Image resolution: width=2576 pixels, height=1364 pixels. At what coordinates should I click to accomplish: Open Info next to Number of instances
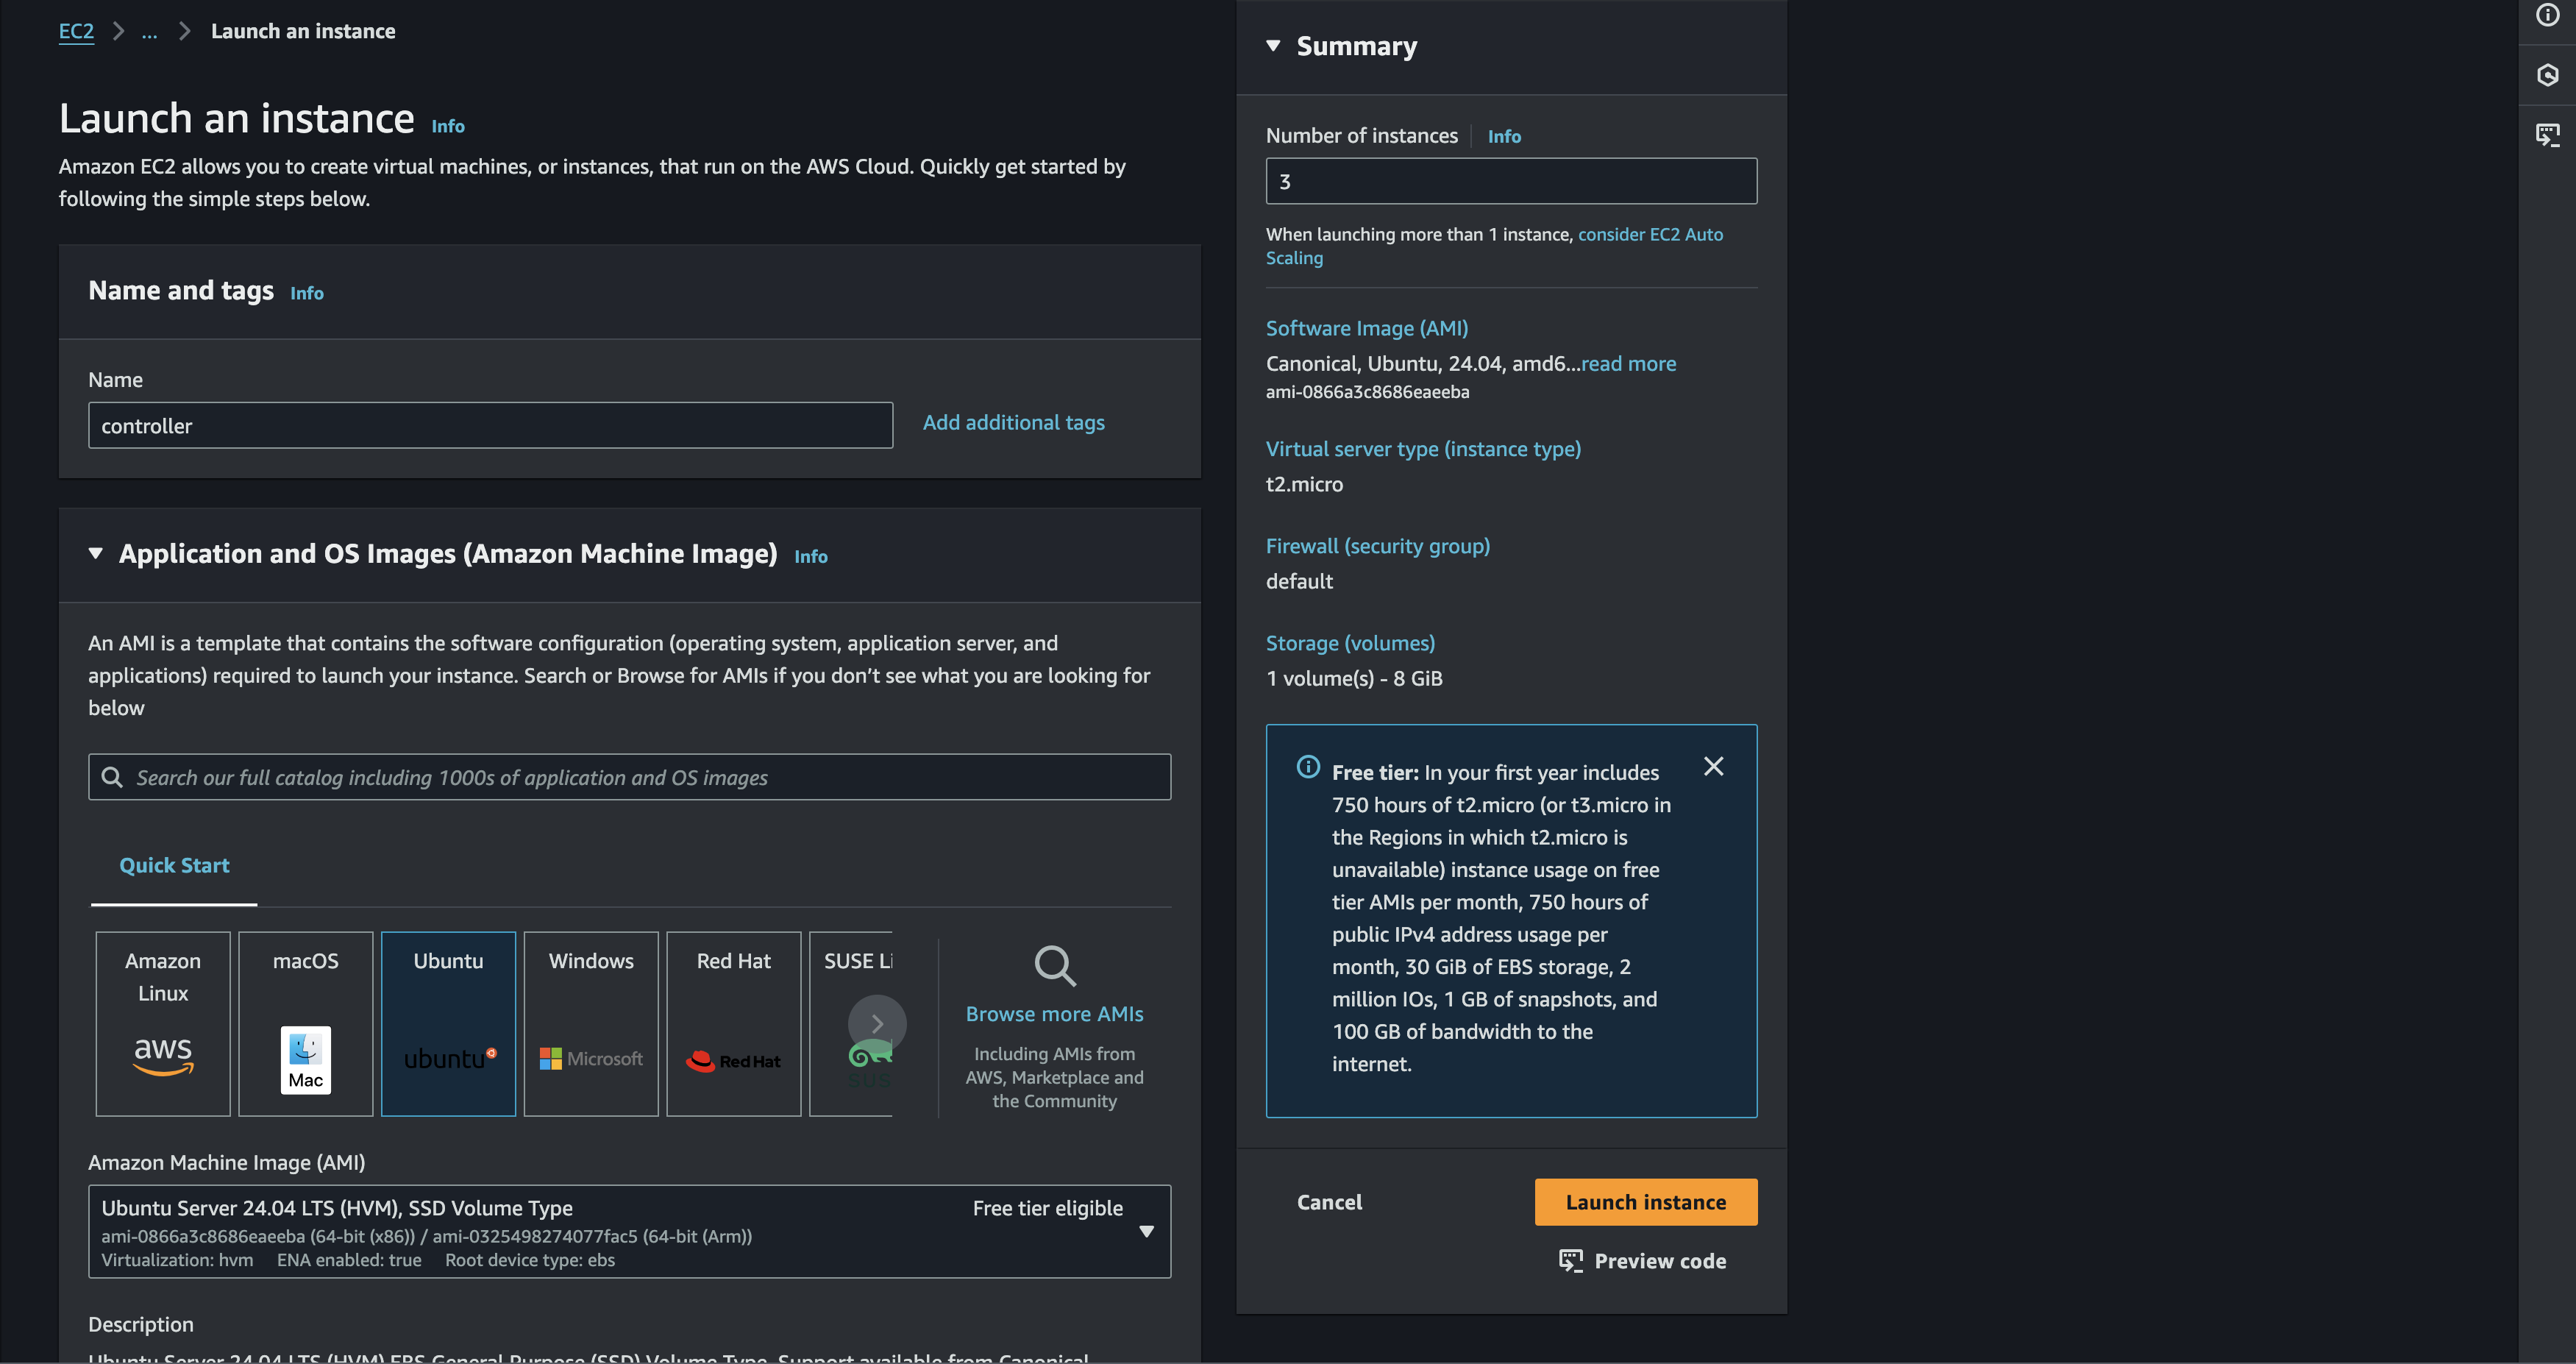tap(1504, 136)
